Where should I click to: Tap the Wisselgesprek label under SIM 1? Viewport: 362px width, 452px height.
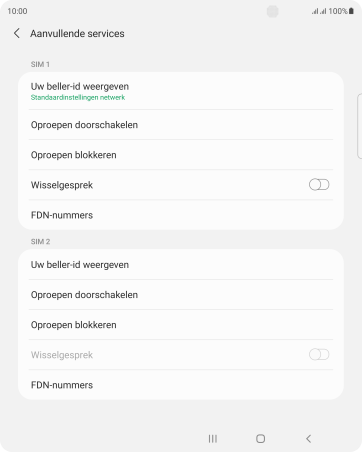(62, 185)
